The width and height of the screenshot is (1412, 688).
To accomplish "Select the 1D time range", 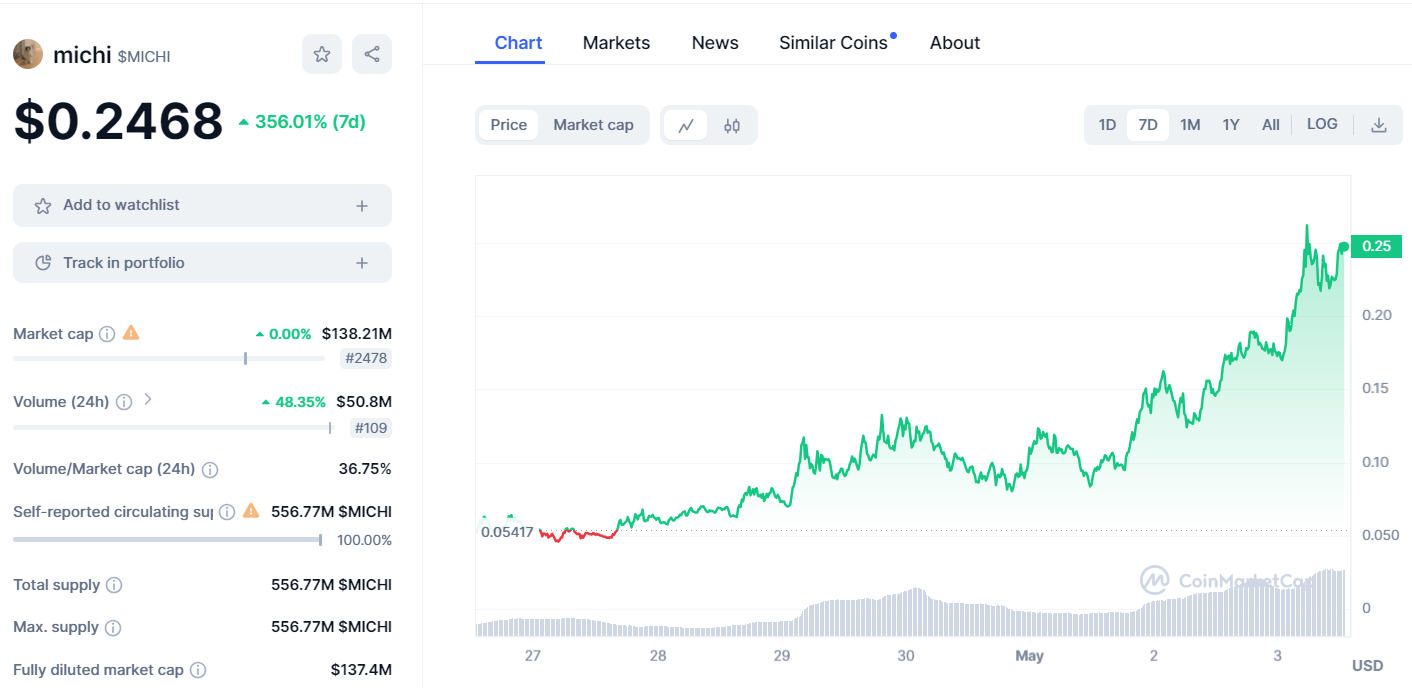I will pos(1107,125).
